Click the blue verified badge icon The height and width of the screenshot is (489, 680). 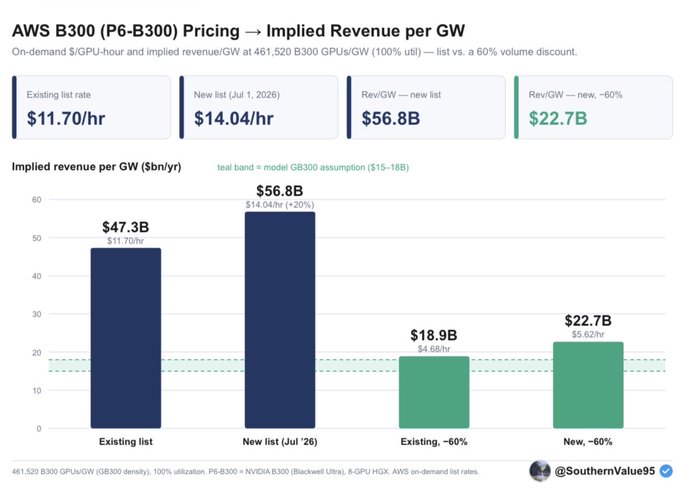(666, 471)
